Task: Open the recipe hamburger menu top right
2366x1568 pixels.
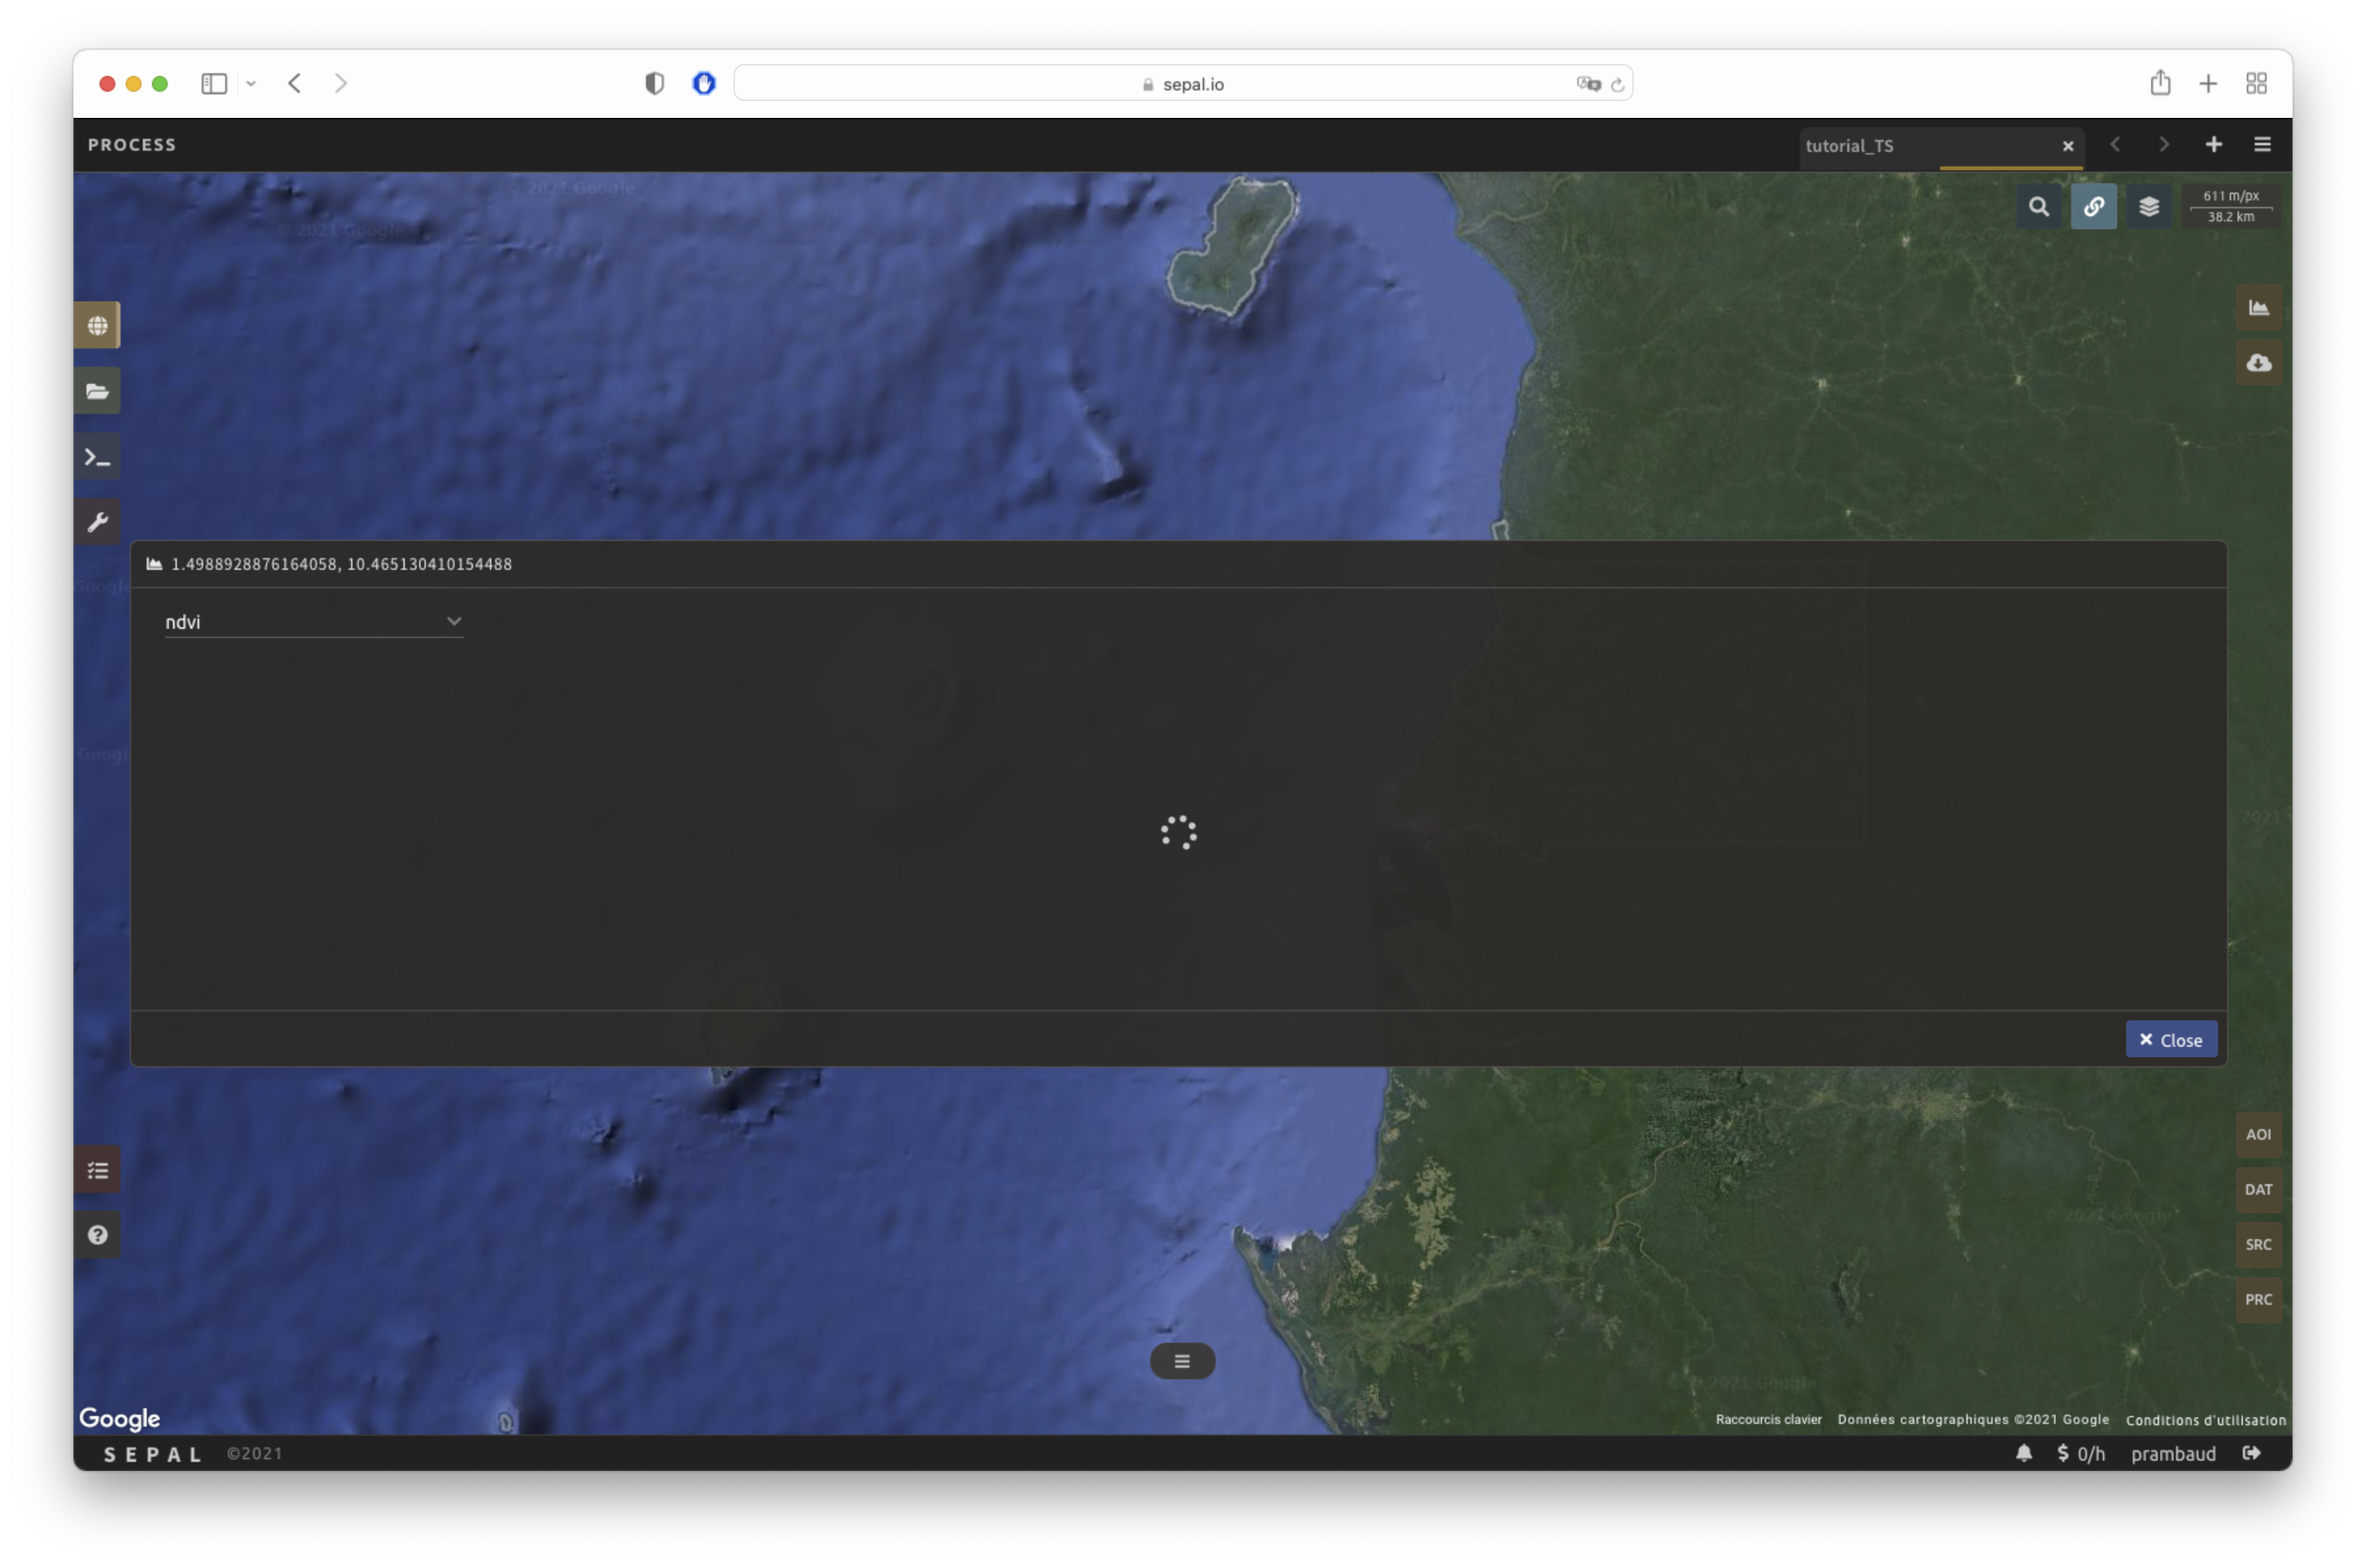Action: (2262, 145)
